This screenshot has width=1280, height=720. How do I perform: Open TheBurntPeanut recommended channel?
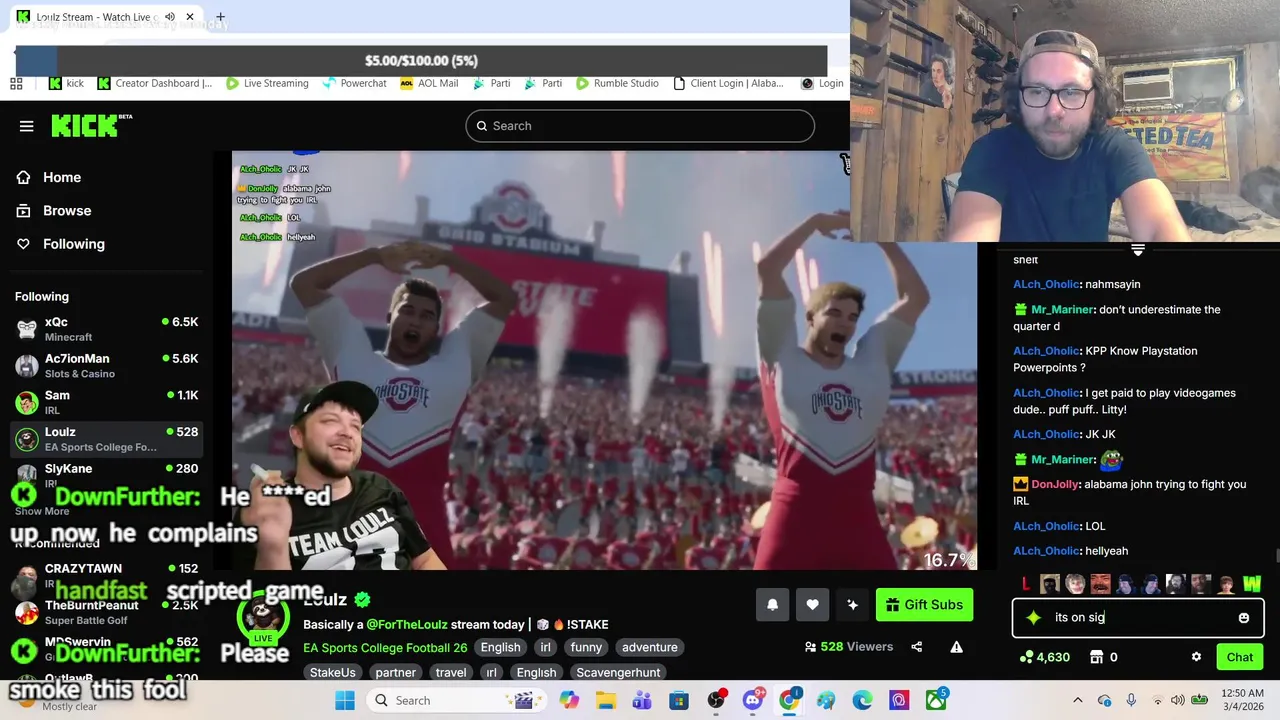click(107, 612)
